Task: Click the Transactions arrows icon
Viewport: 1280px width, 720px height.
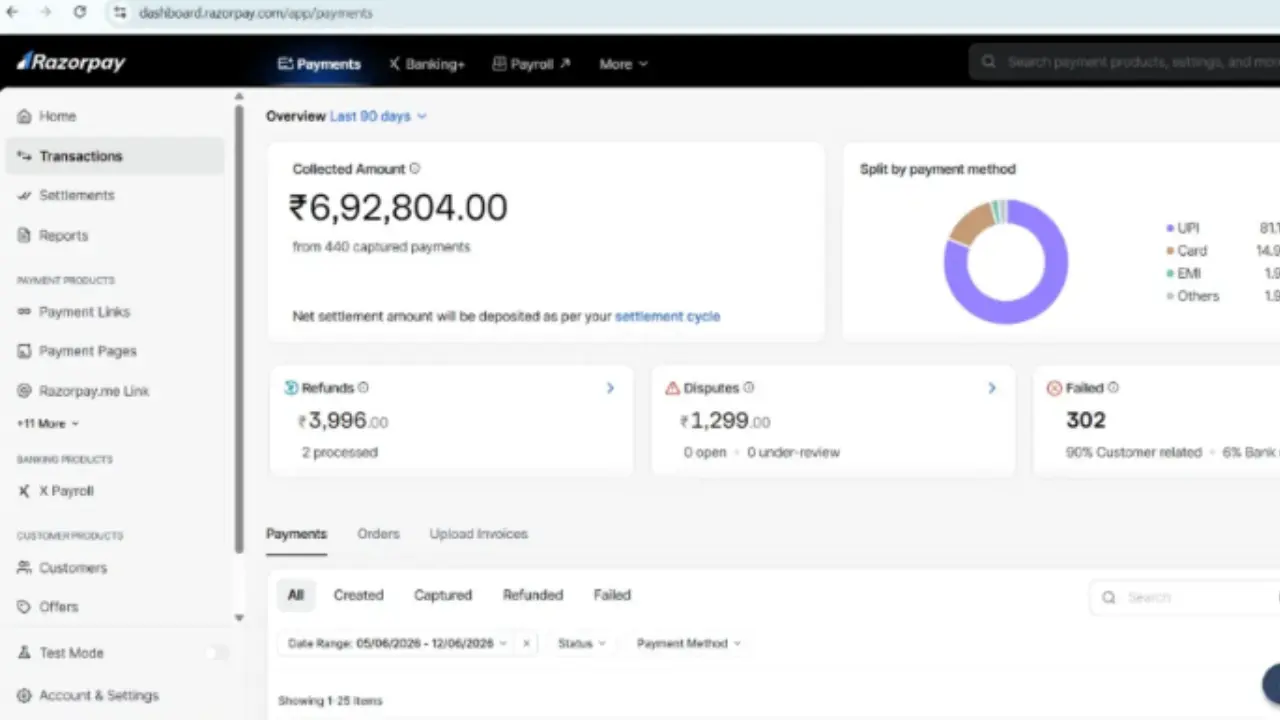Action: [24, 156]
